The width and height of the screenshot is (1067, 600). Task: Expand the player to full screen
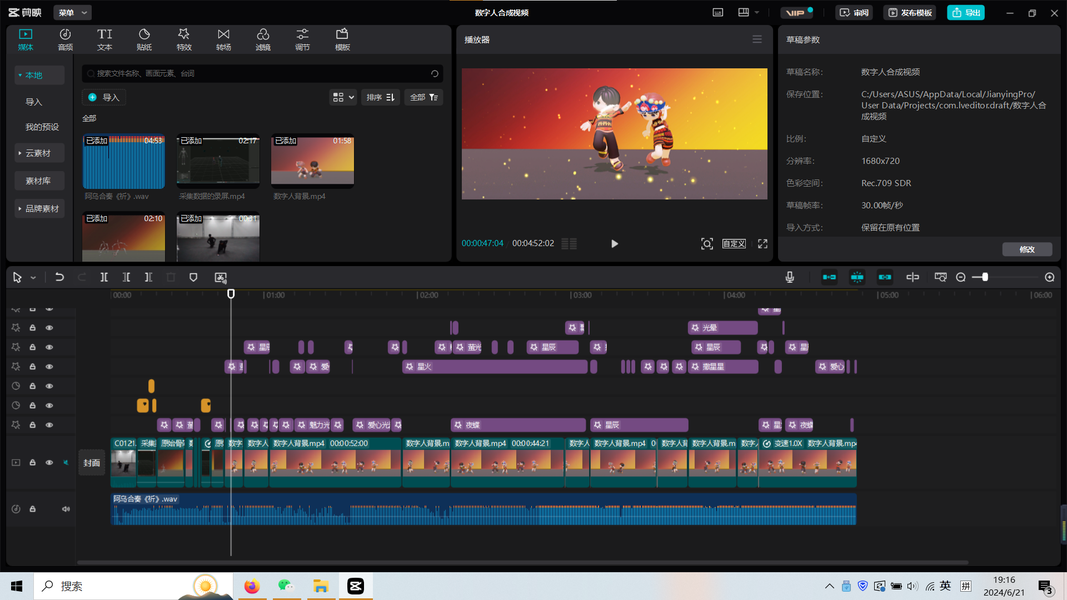pos(763,244)
